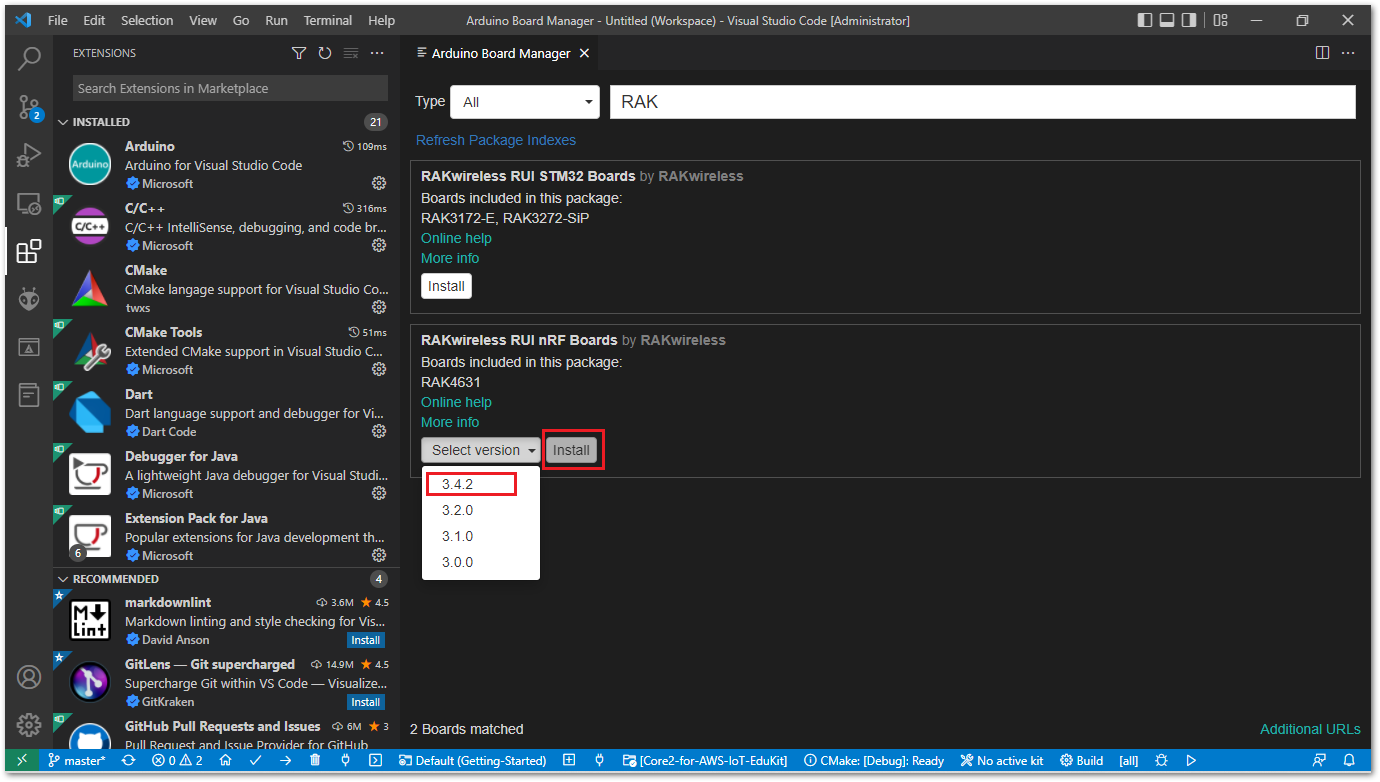The height and width of the screenshot is (782, 1380).
Task: Open Accounts menu in activity bar
Action: 29,677
